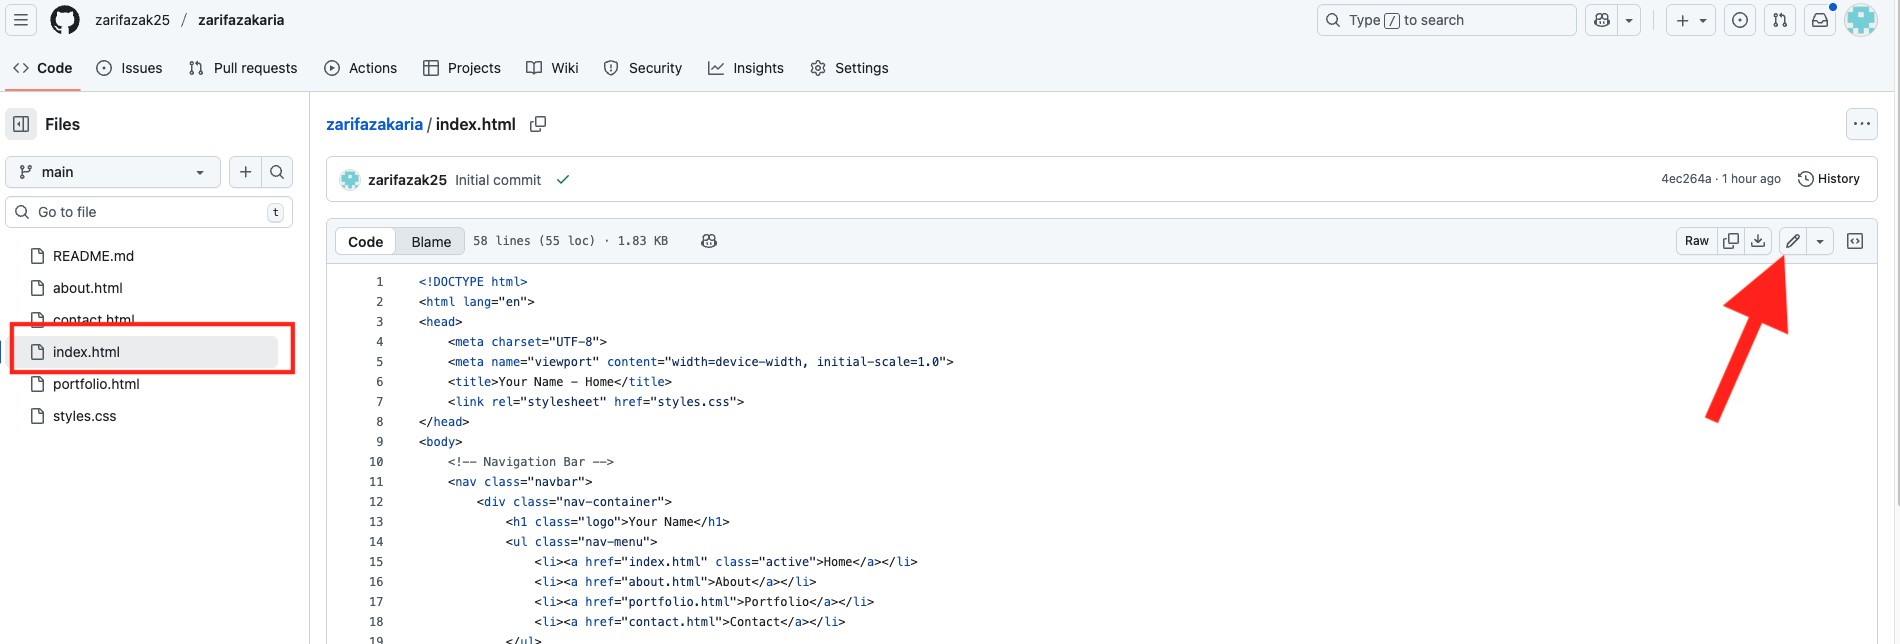Image resolution: width=1900 pixels, height=644 pixels.
Task: Open commit hash 4ec264a
Action: pyautogui.click(x=1686, y=179)
